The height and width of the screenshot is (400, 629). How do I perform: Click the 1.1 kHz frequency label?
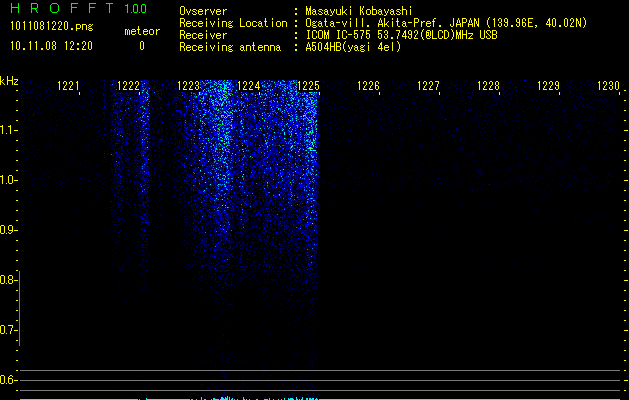coord(8,130)
